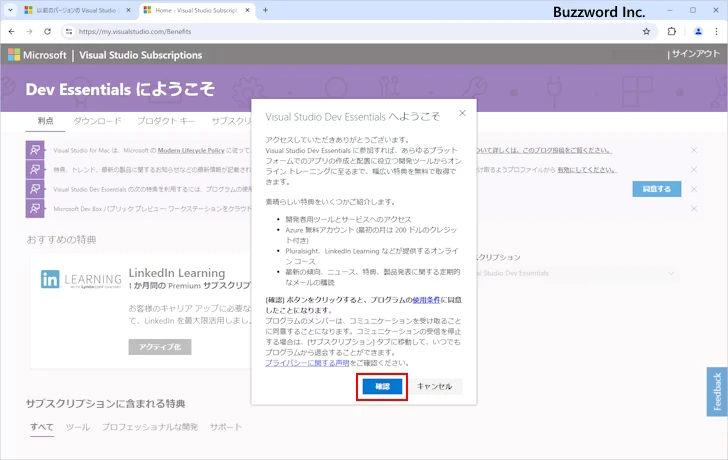Click notification icon for Dev Essentials 特典 row
This screenshot has height=460, width=728.
coord(35,189)
